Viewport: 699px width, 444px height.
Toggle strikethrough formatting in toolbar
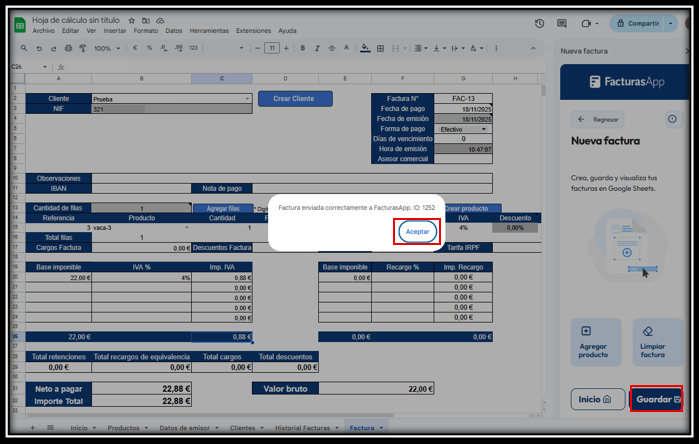click(x=332, y=48)
